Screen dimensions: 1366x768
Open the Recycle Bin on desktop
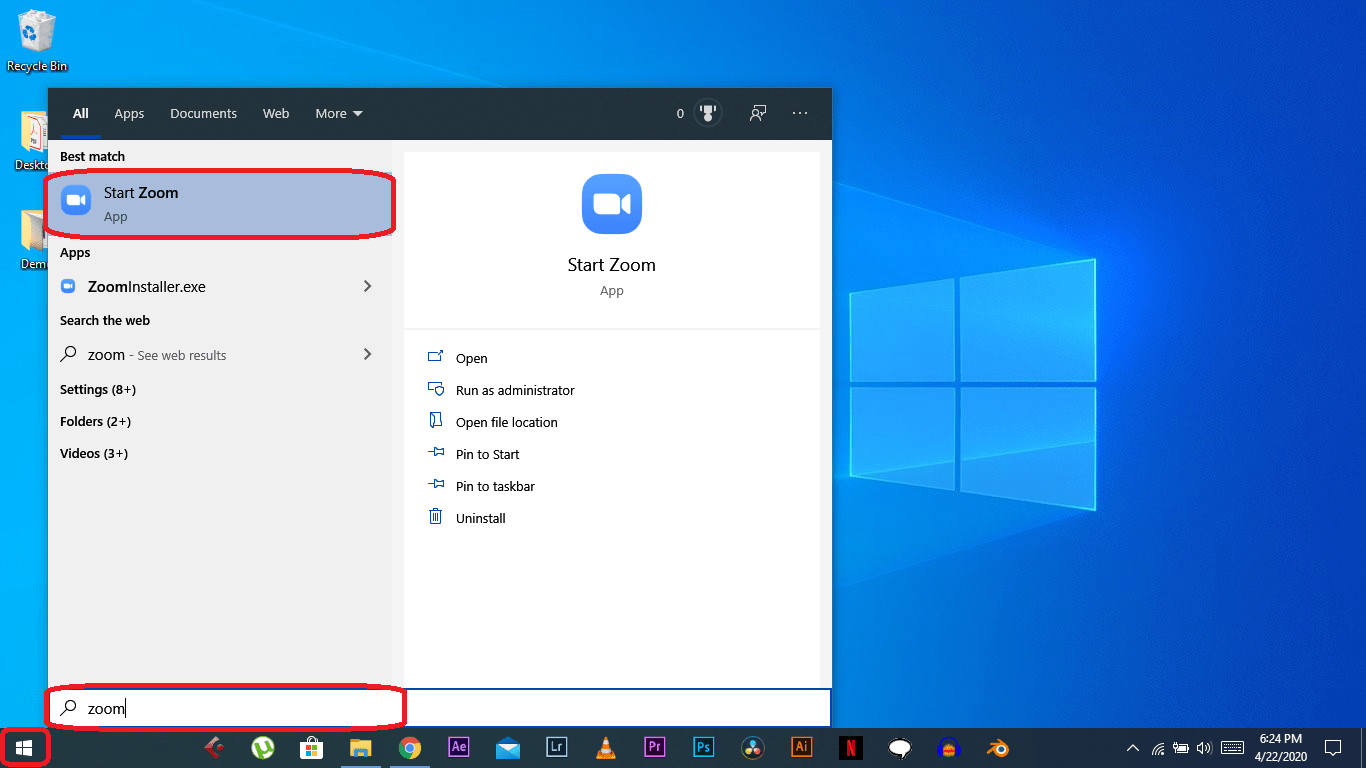tap(37, 40)
